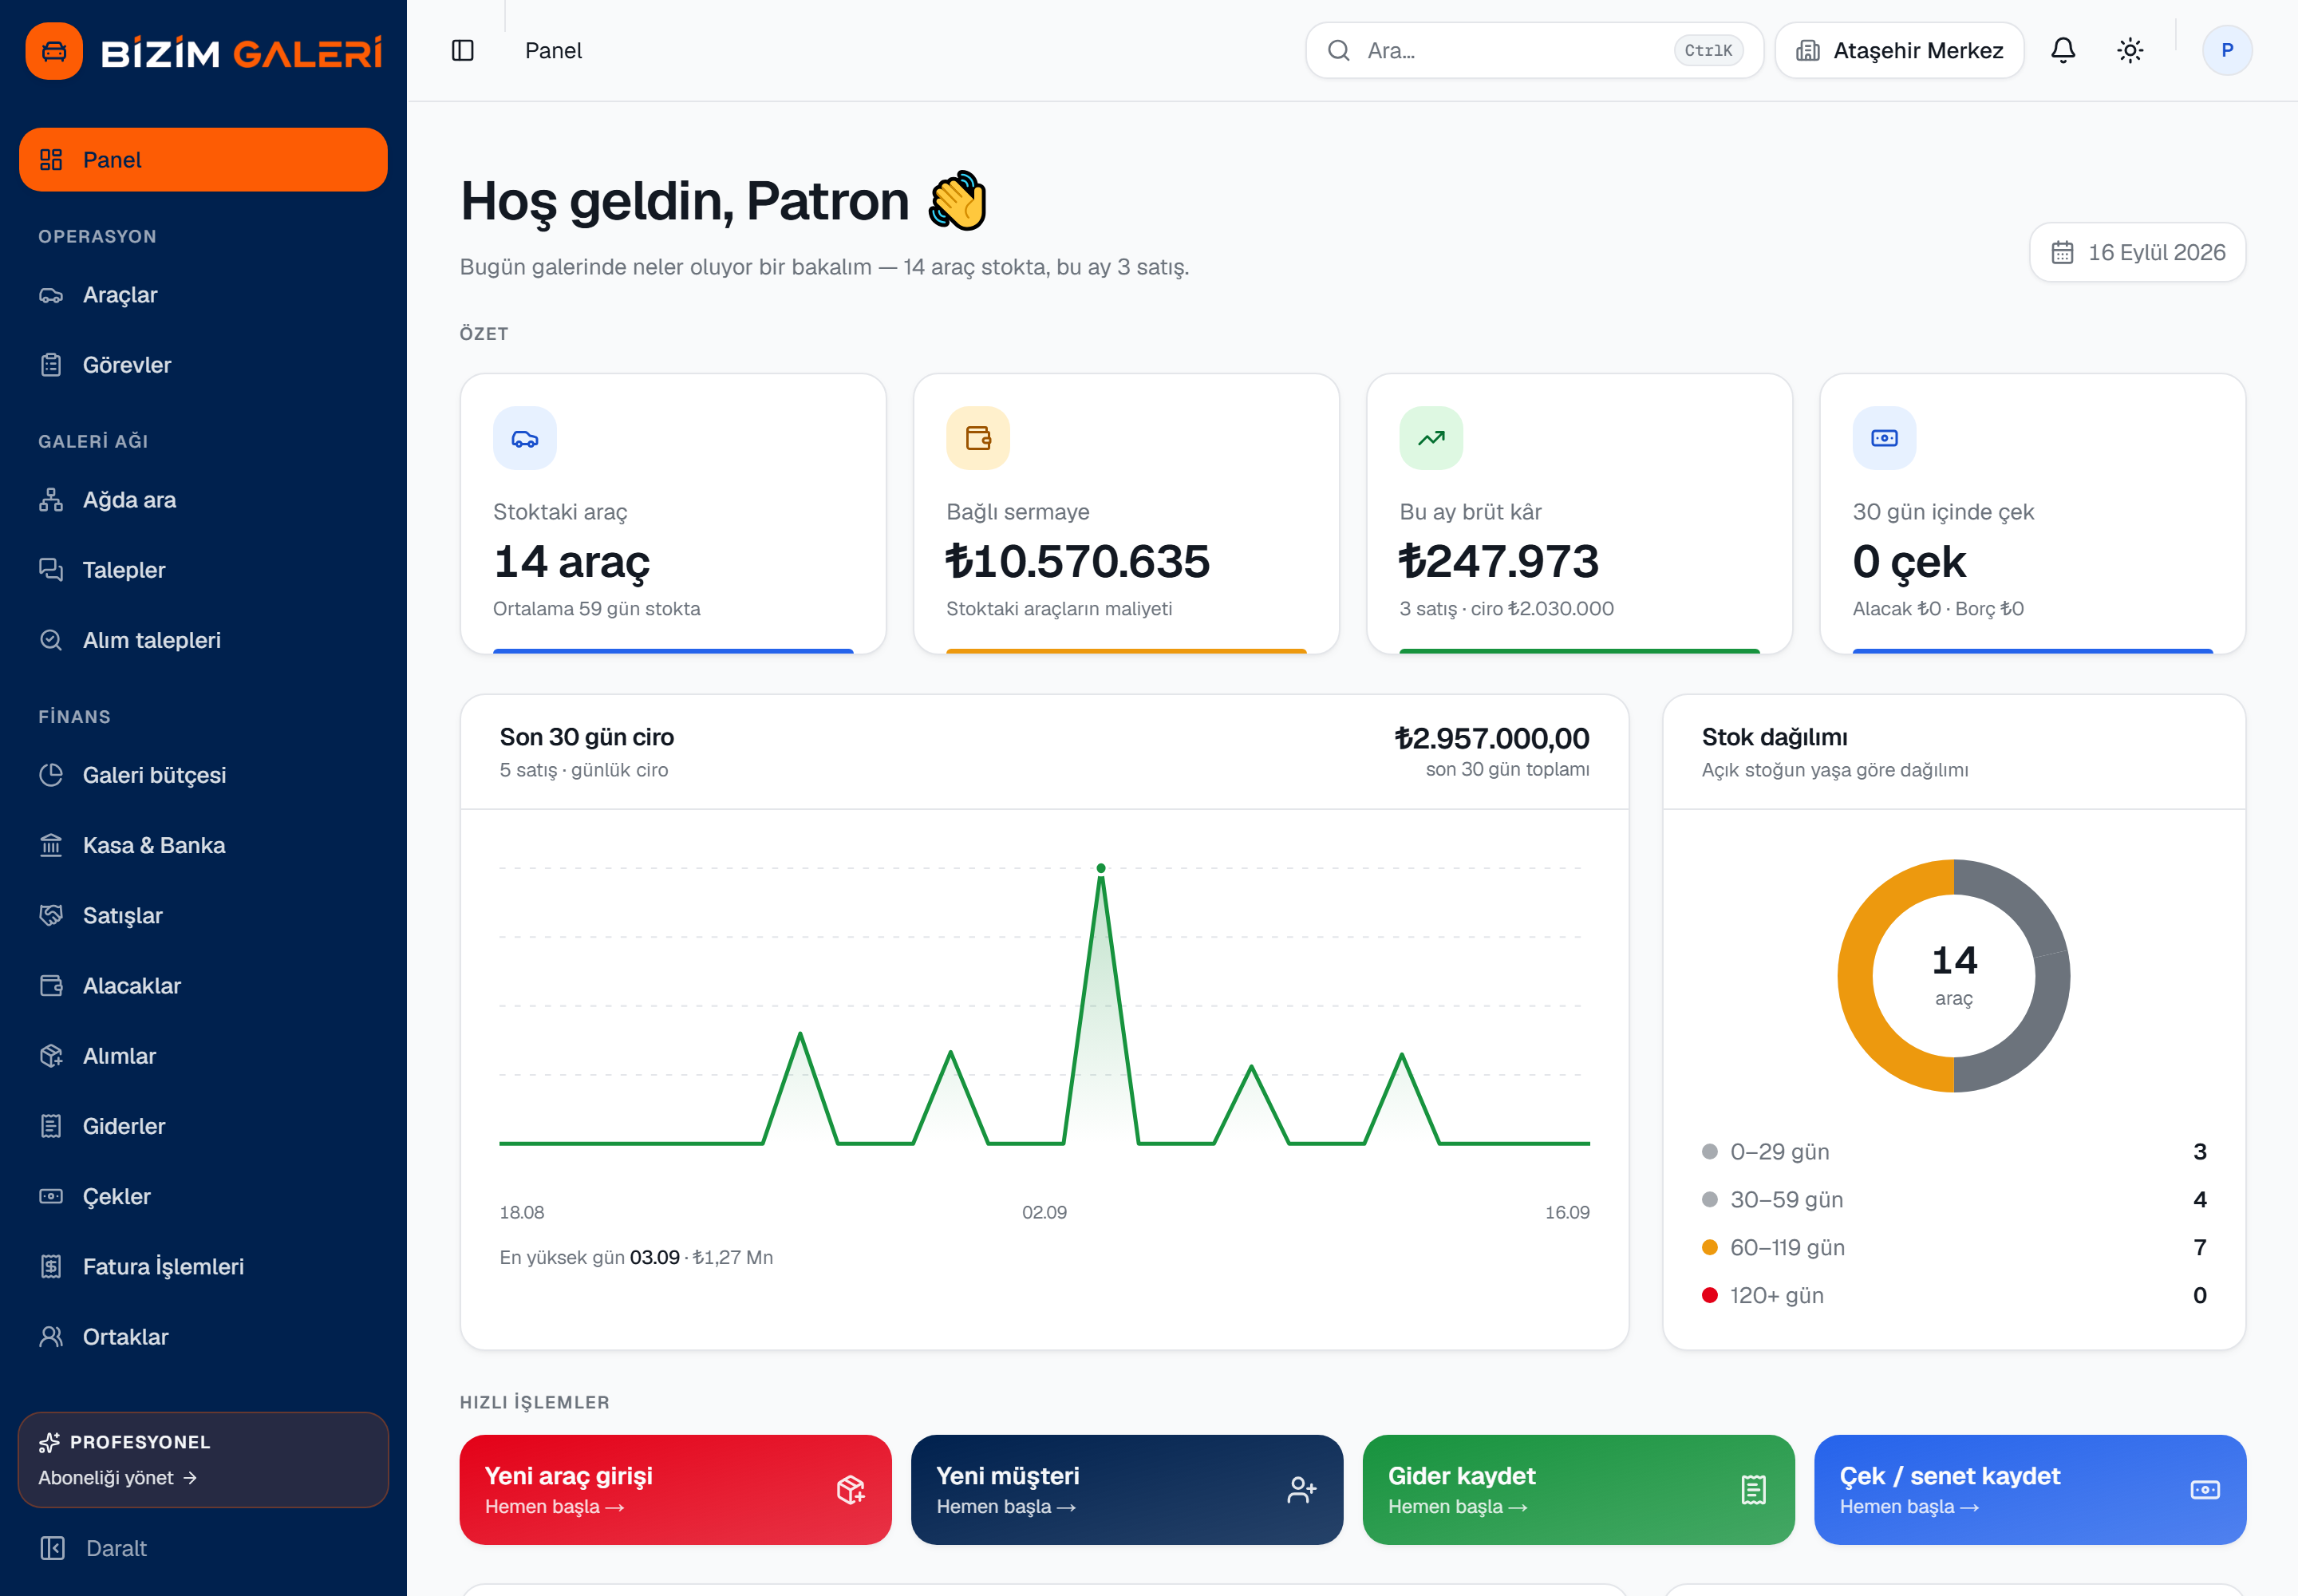Click the Çek / senet kaydet banknote icon
The height and width of the screenshot is (1596, 2298).
point(2204,1490)
